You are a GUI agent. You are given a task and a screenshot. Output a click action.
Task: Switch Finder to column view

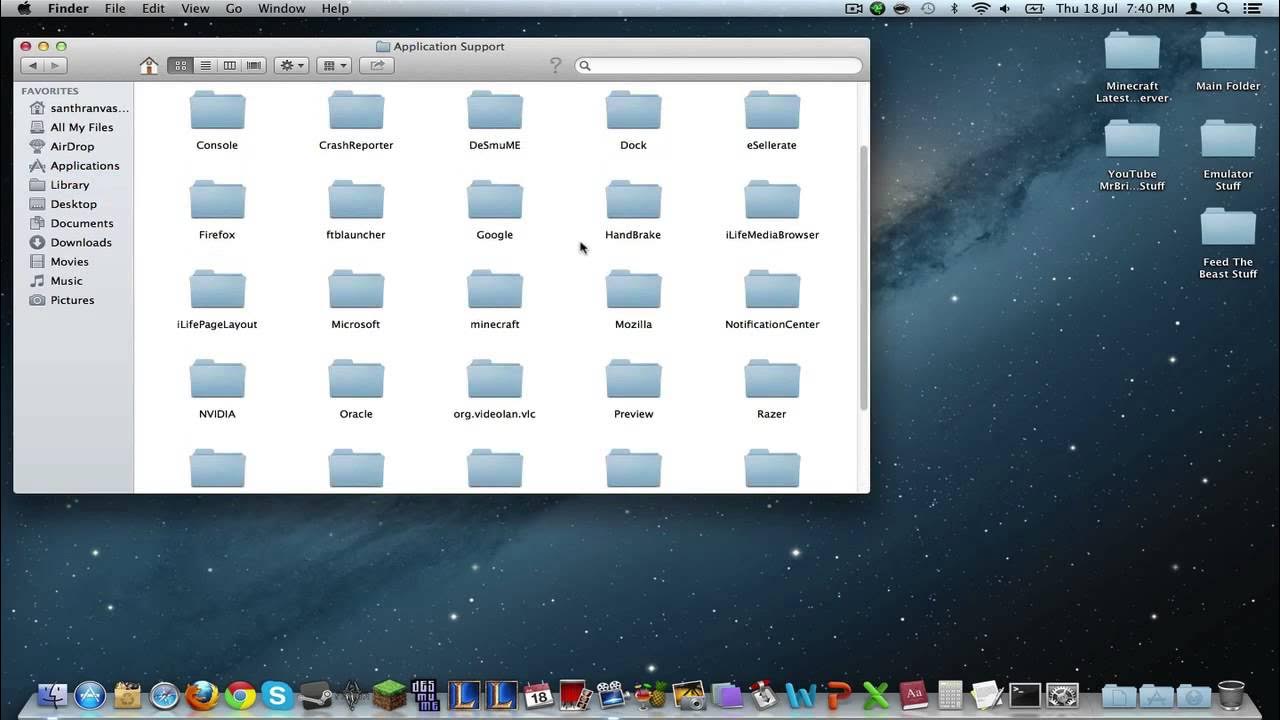pyautogui.click(x=230, y=65)
